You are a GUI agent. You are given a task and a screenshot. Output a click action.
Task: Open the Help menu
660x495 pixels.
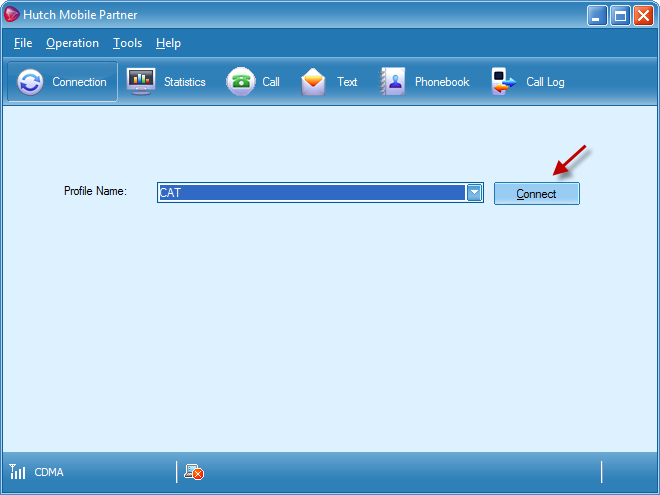pos(168,43)
